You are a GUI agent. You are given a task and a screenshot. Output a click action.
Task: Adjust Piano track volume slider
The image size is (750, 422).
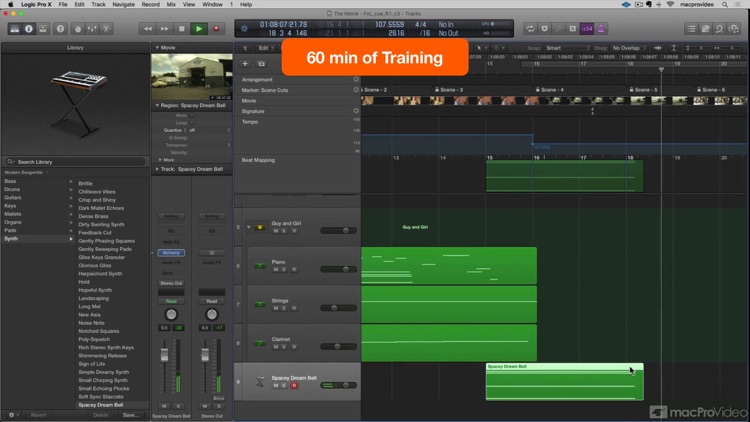click(339, 269)
